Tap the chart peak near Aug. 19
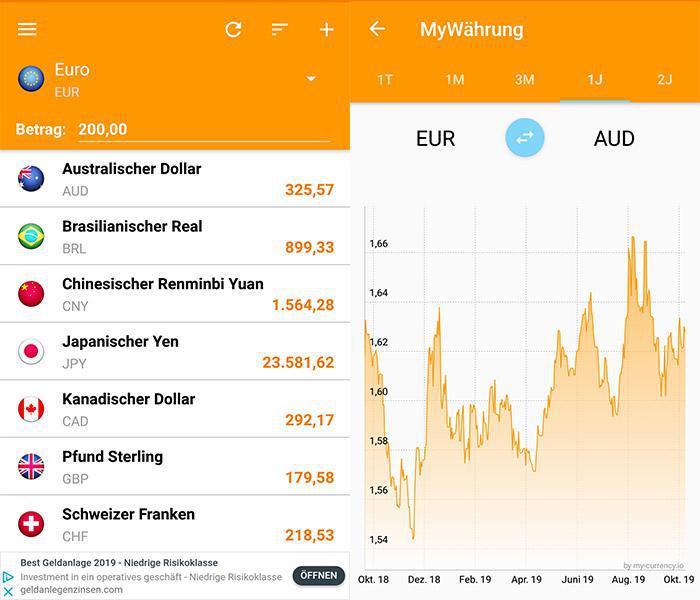 633,238
